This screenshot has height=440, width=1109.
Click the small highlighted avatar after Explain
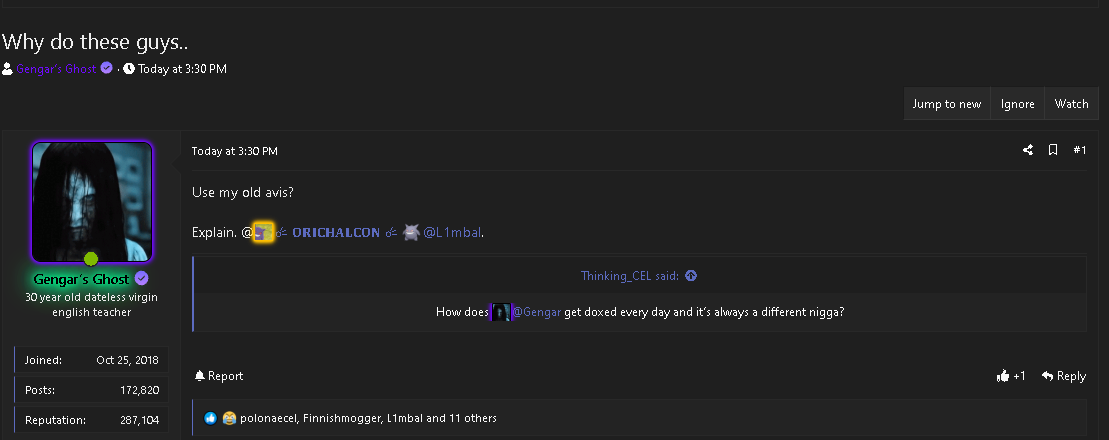point(263,232)
